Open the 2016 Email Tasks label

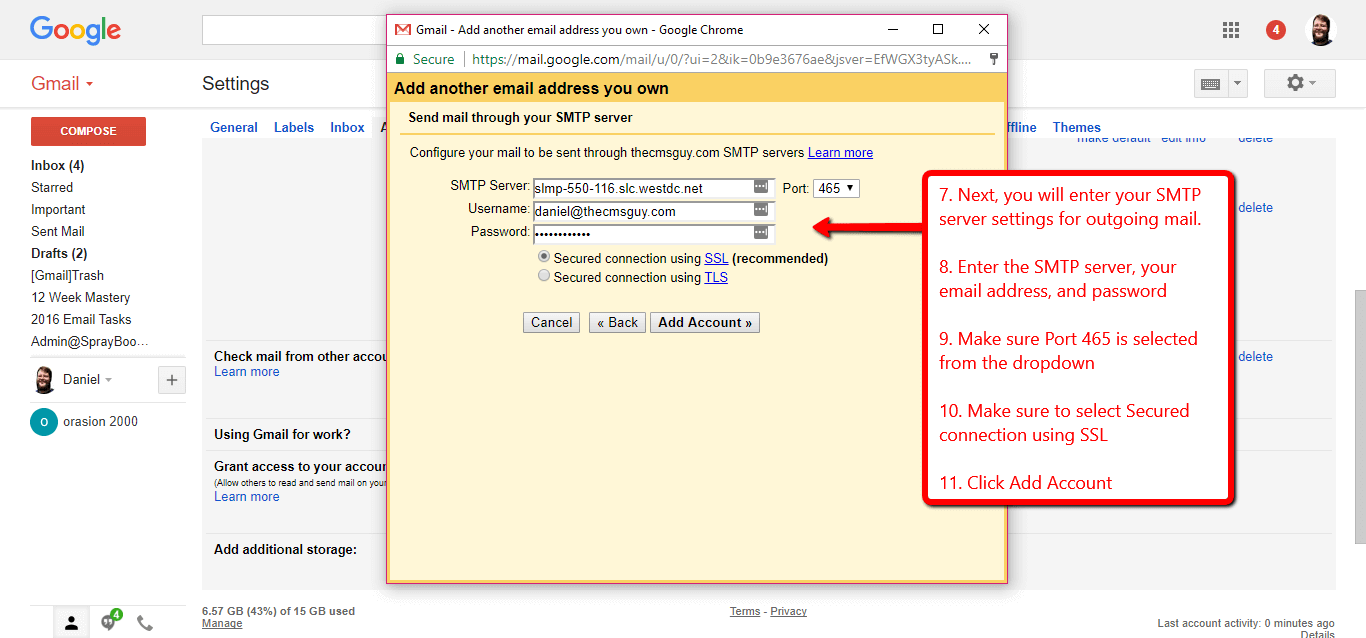coord(81,319)
